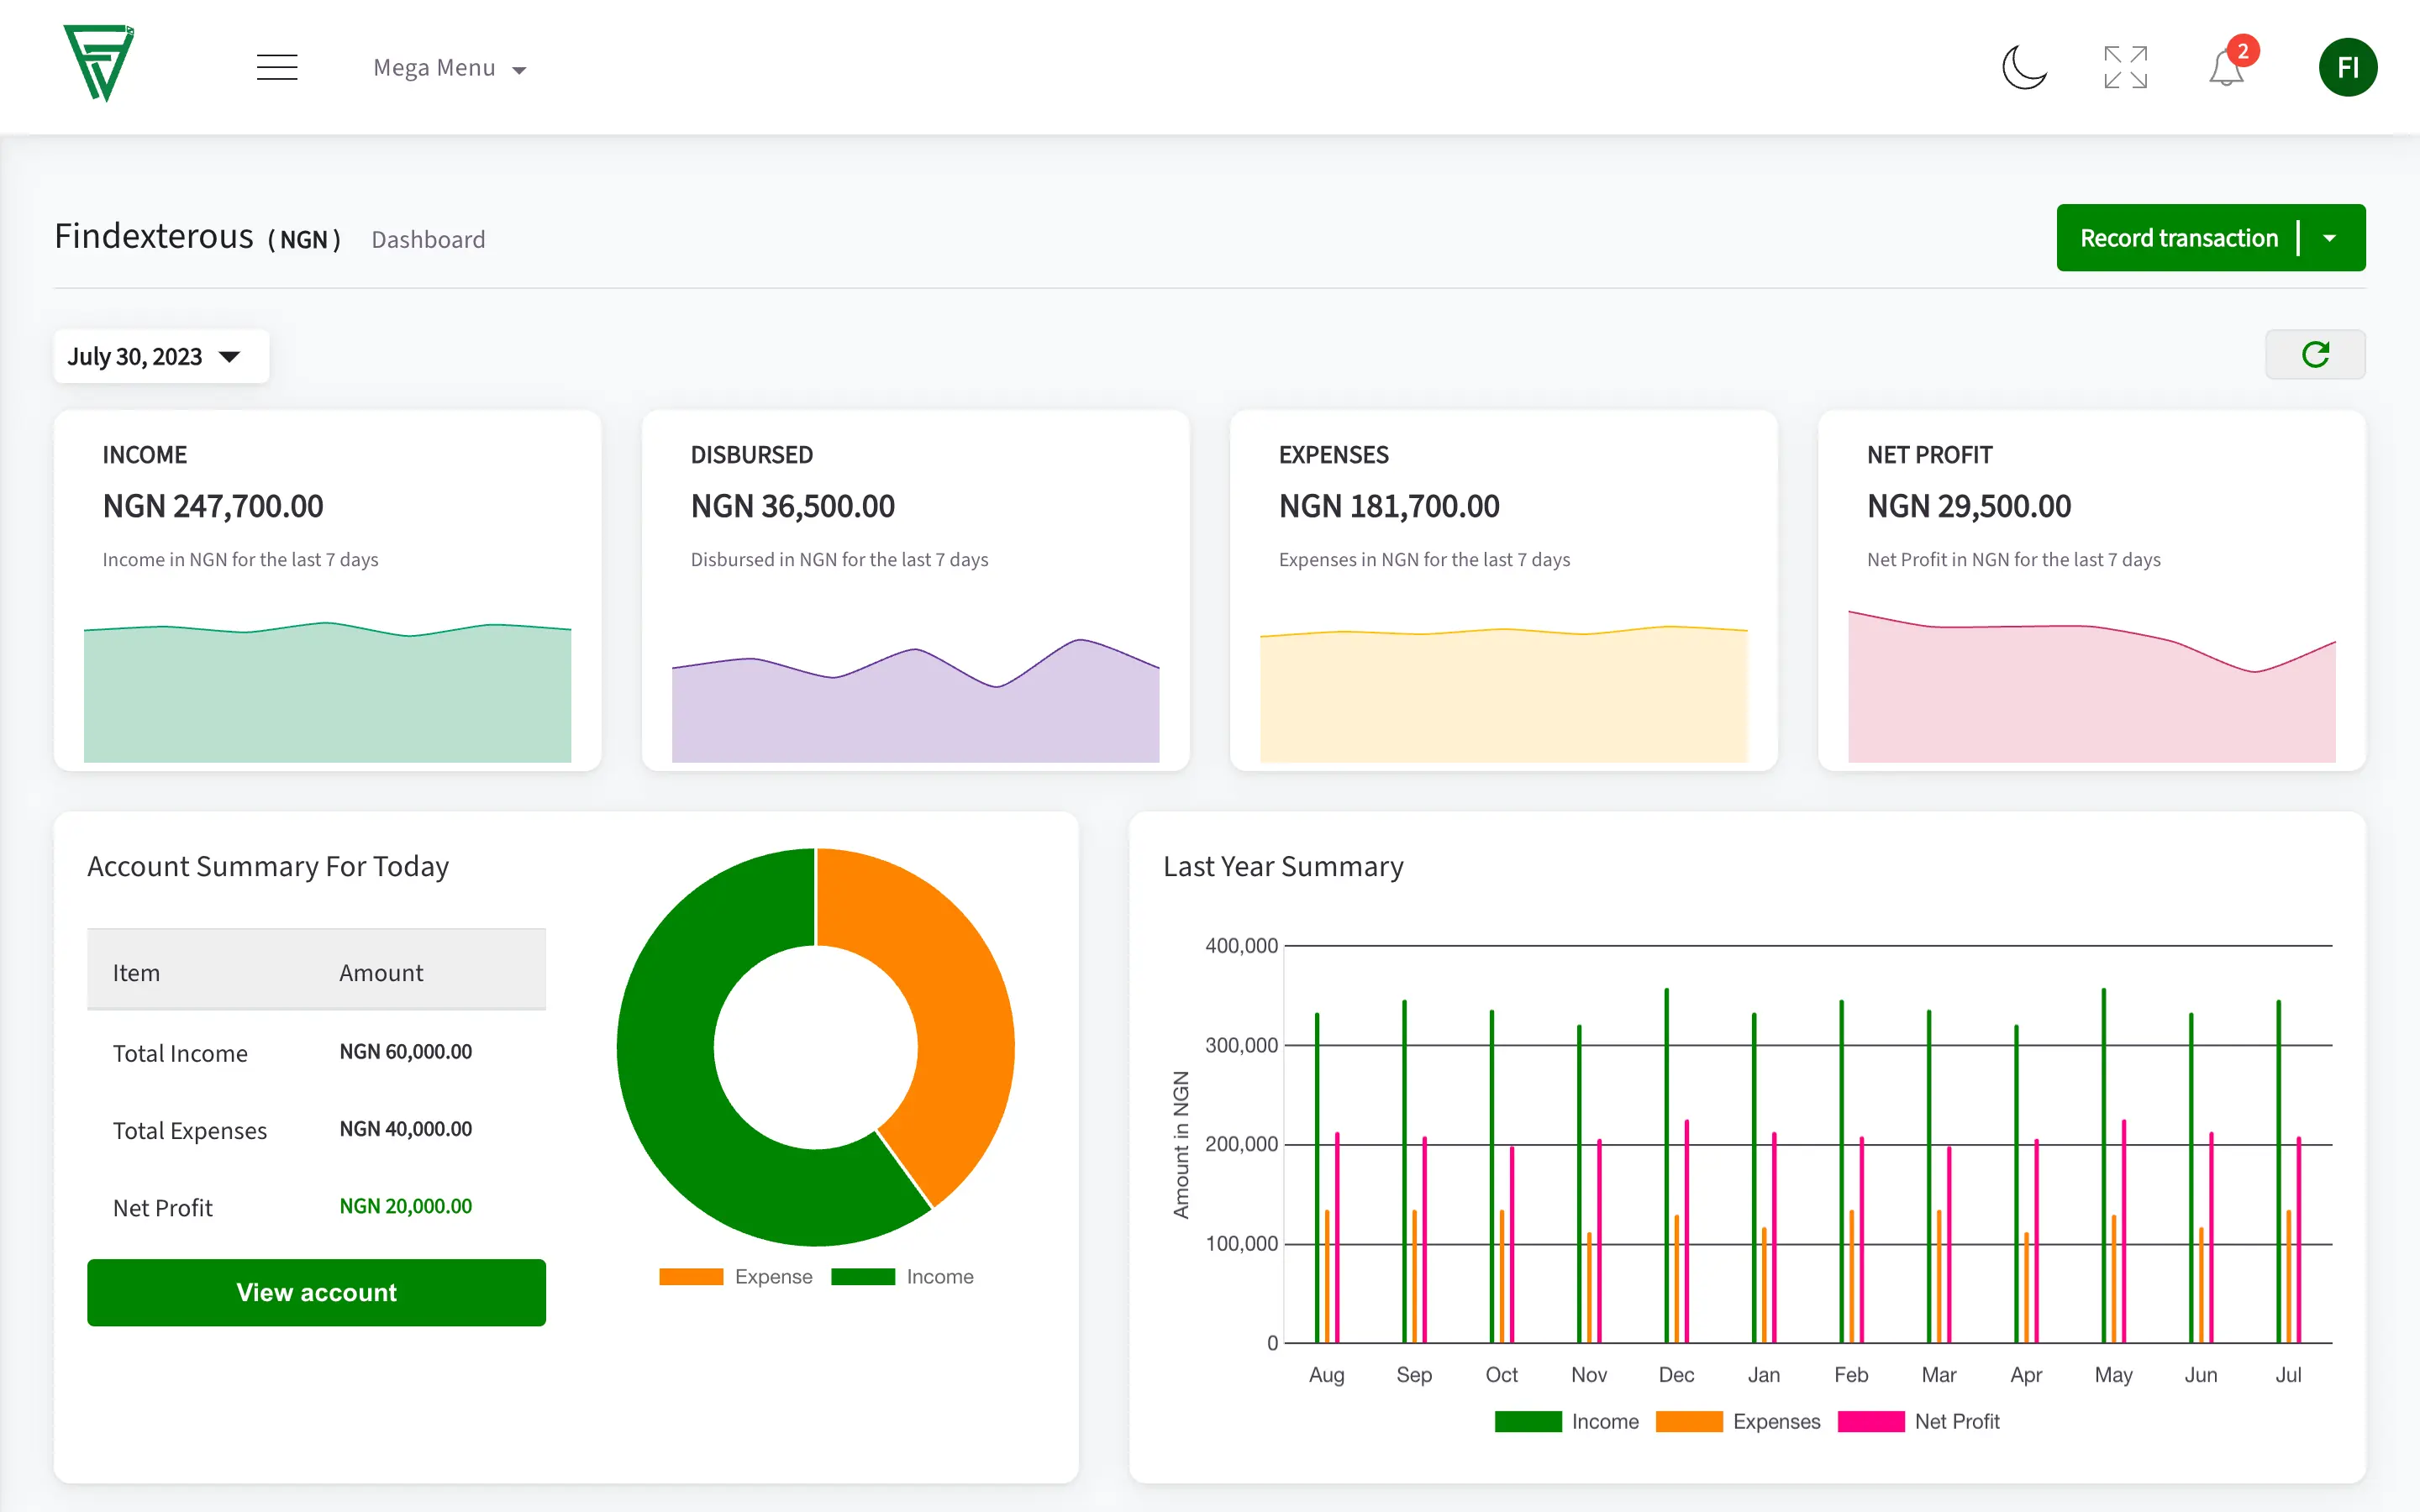The height and width of the screenshot is (1512, 2420).
Task: Click NGN 20,000.00 net profit amount
Action: [405, 1206]
